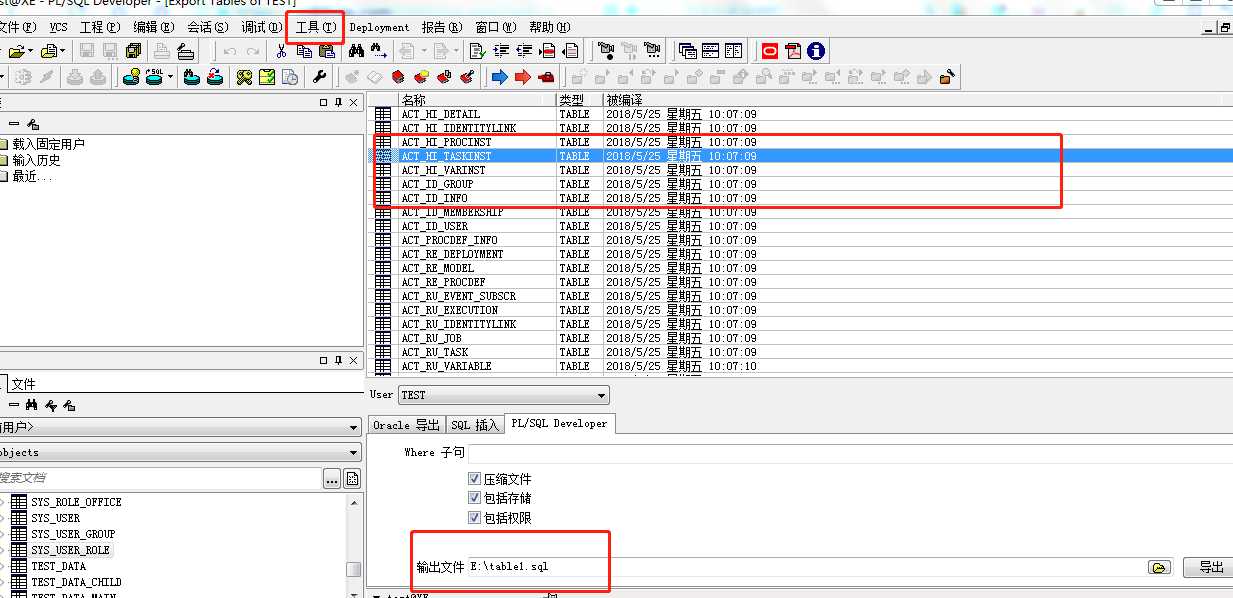Viewport: 1233px width, 598px height.
Task: Open the Oracle red logo toolbar icon
Action: tap(770, 50)
